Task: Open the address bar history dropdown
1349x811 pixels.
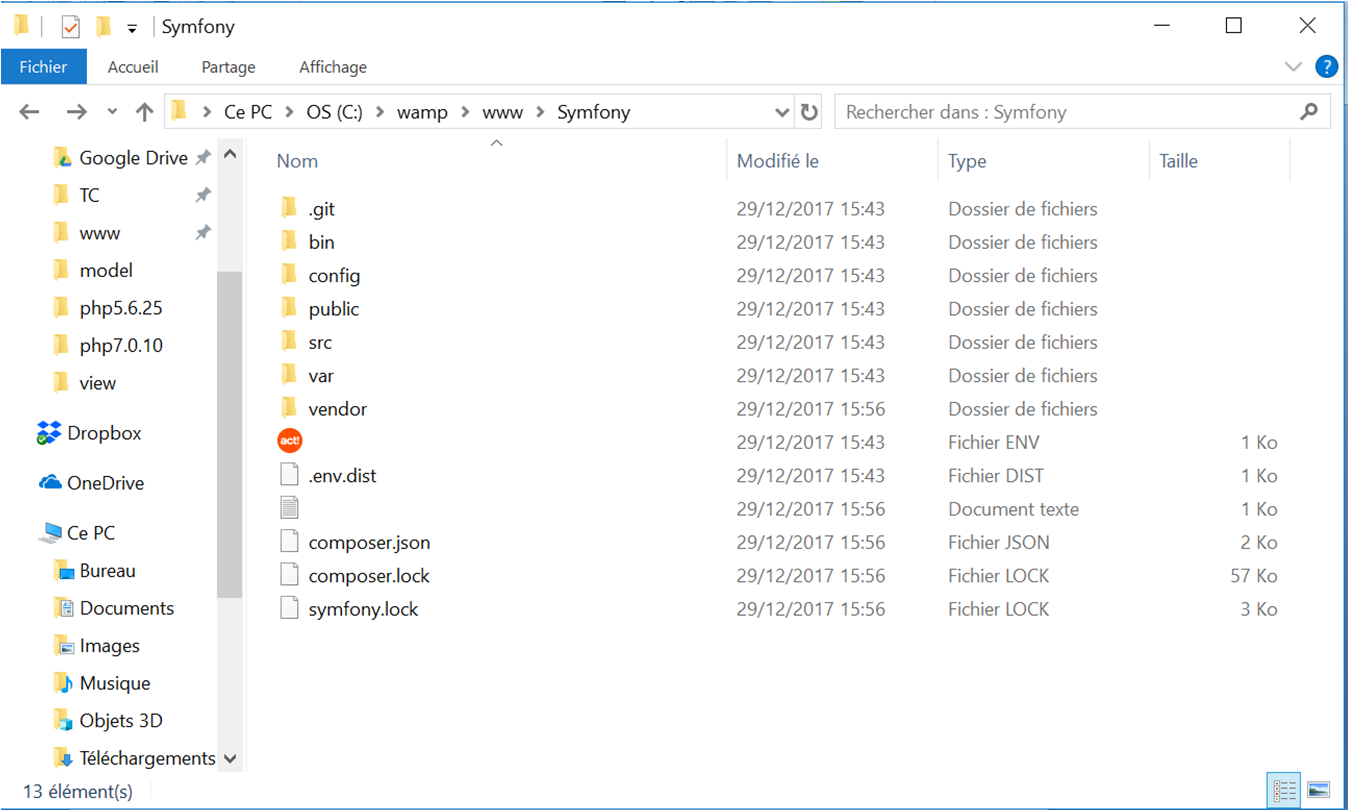Action: click(x=782, y=112)
